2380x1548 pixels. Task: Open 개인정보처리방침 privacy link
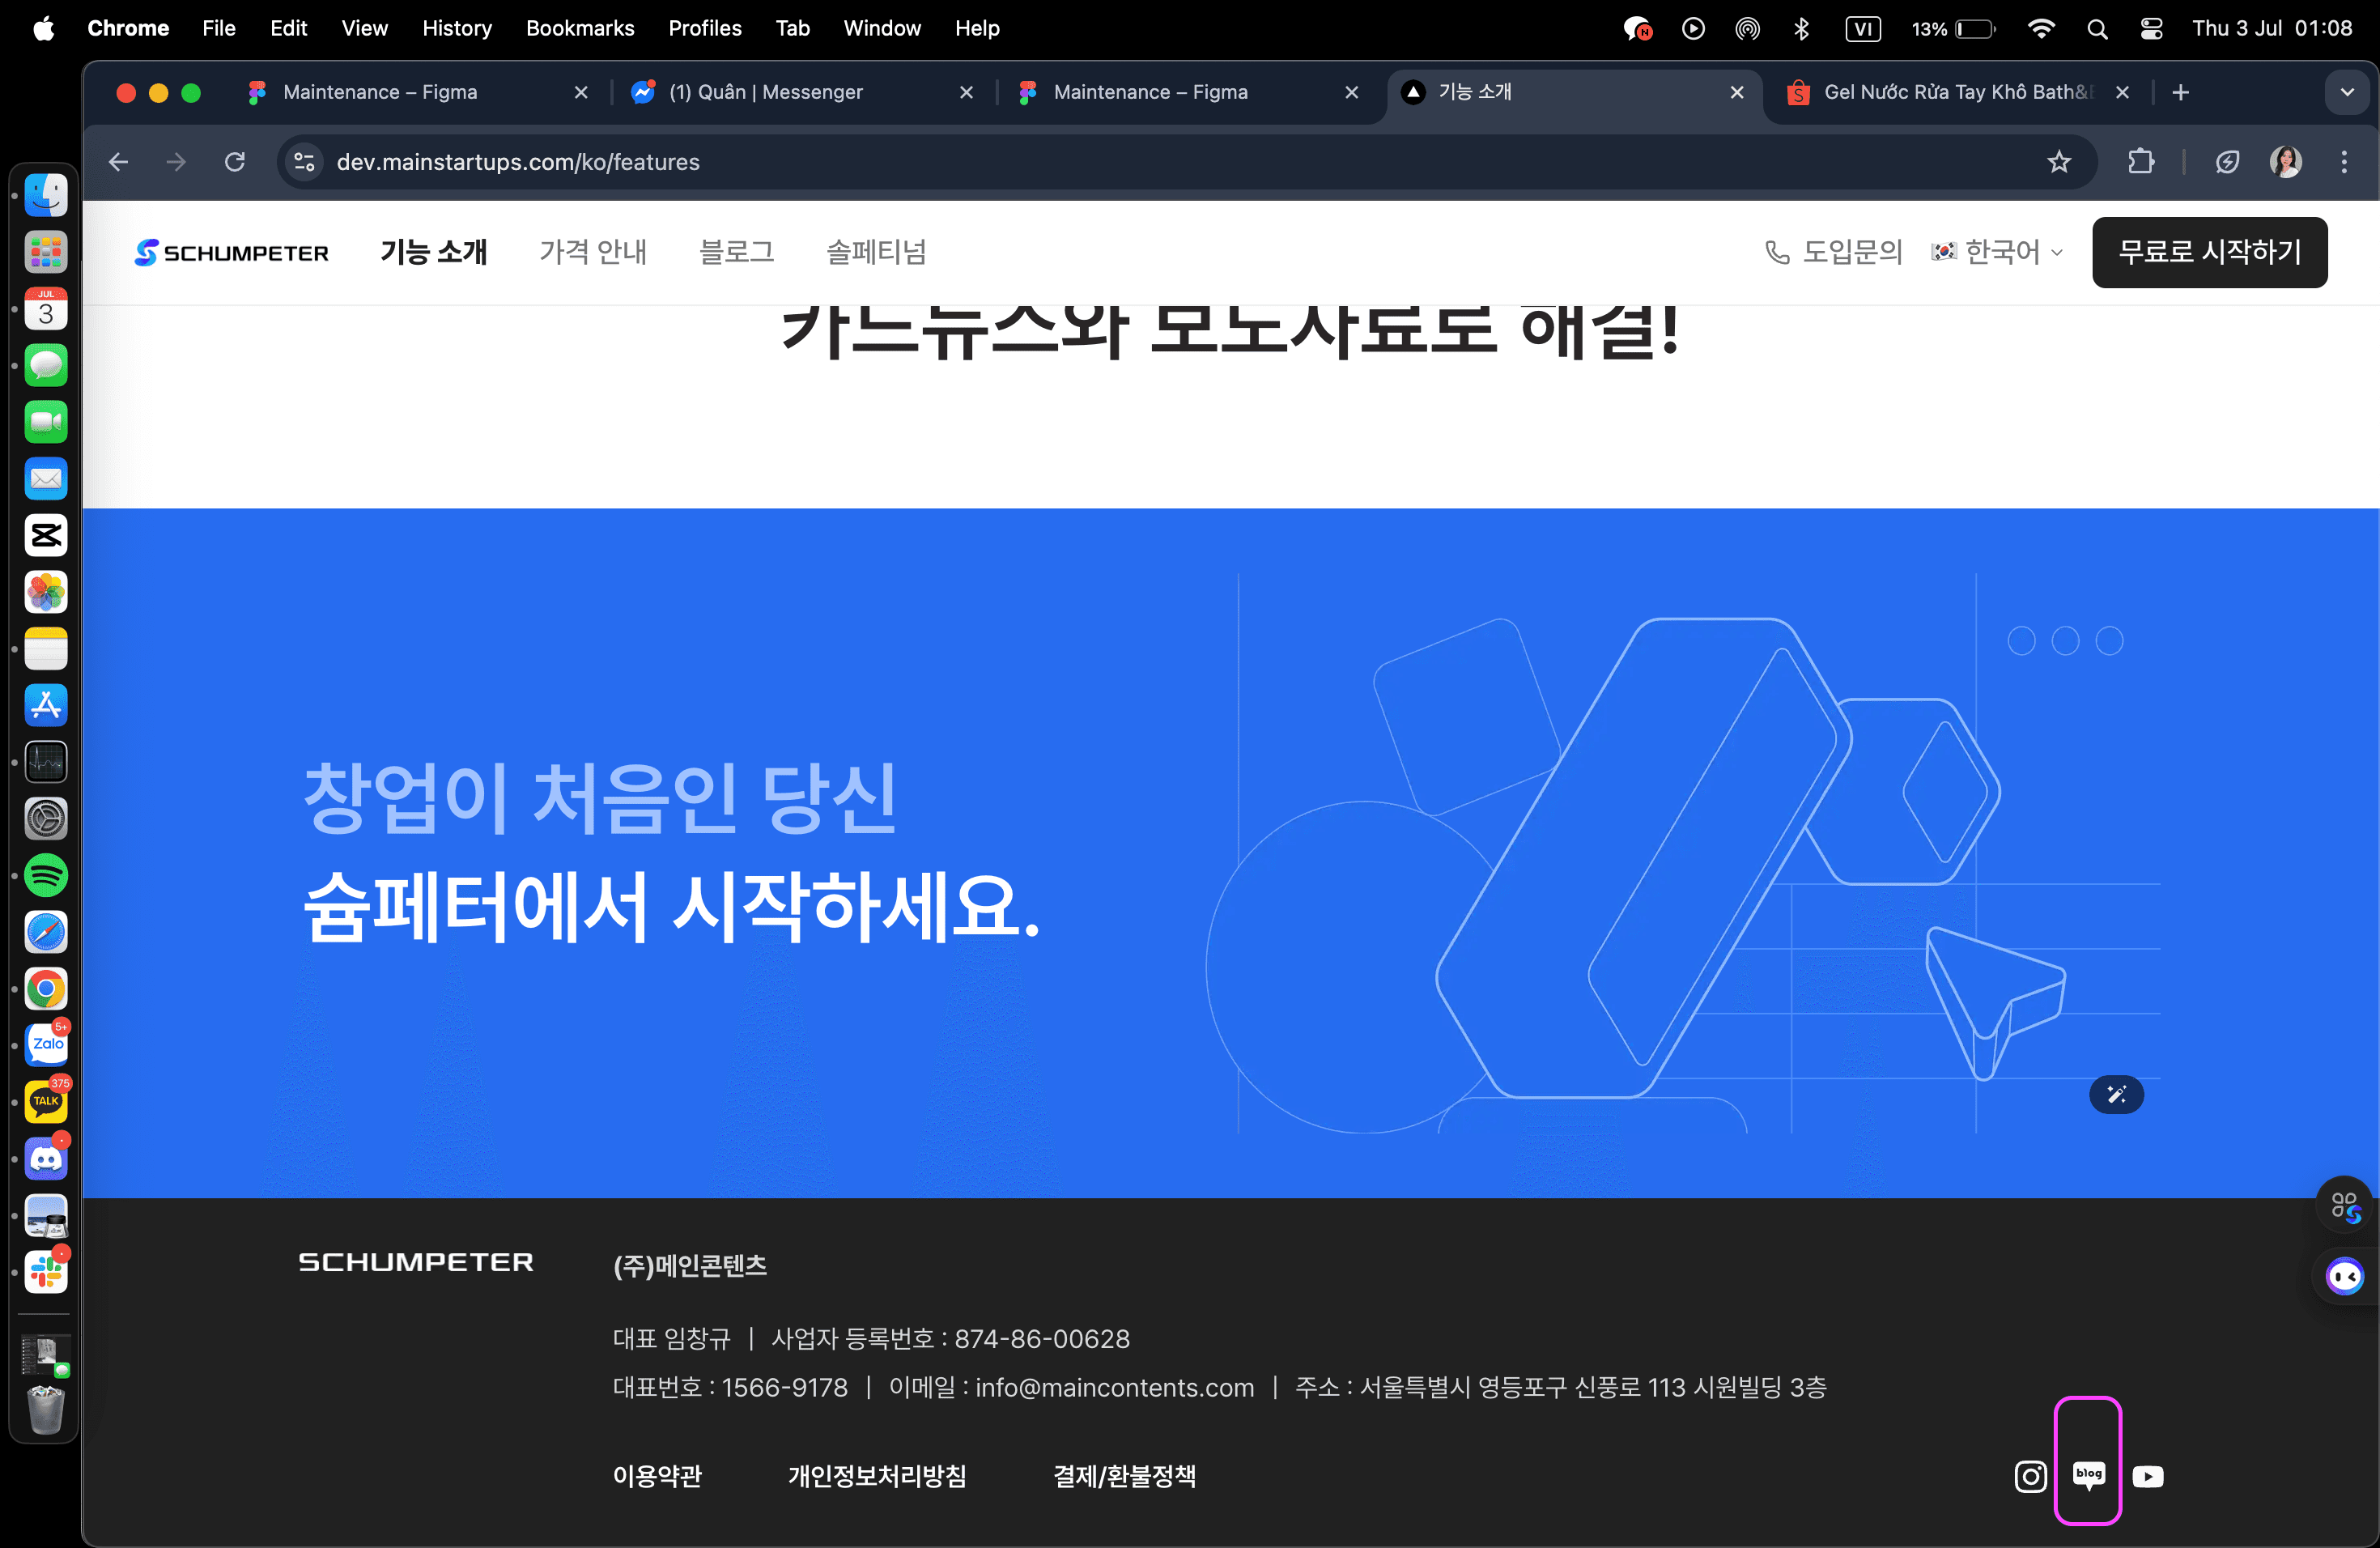[x=877, y=1476]
